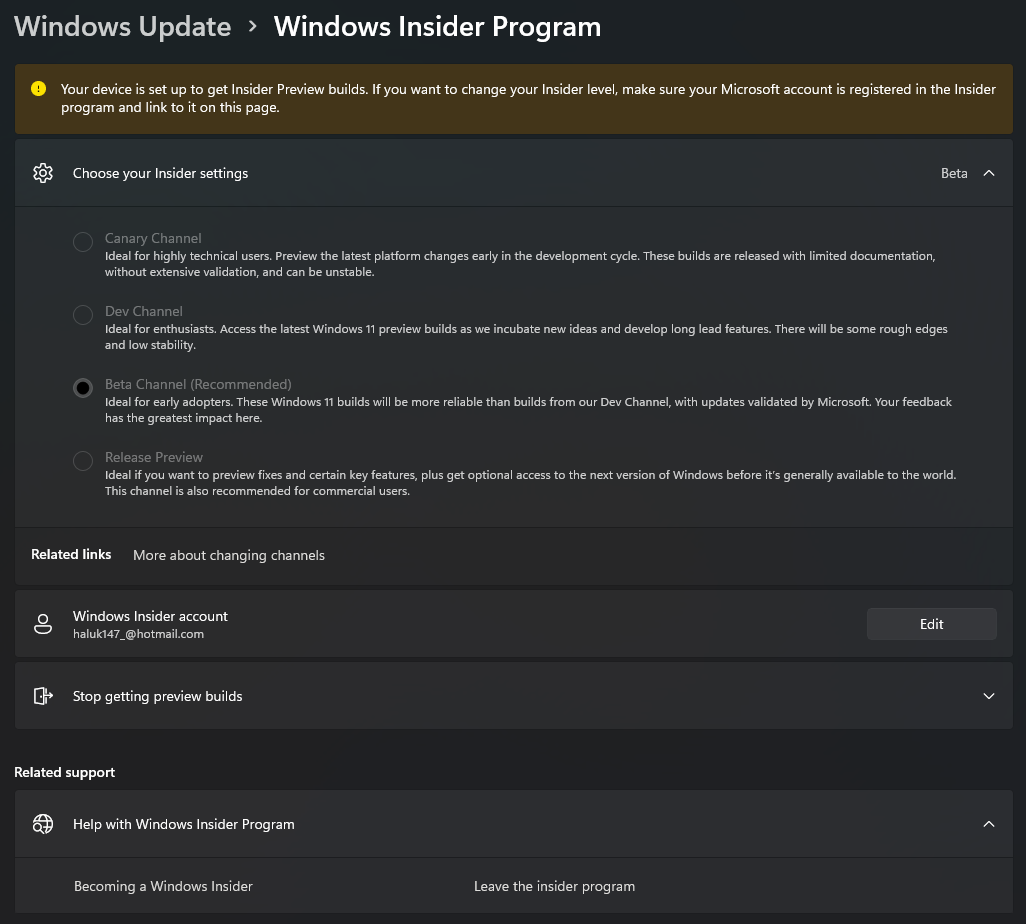Click the Beta label in settings header

pyautogui.click(x=954, y=173)
